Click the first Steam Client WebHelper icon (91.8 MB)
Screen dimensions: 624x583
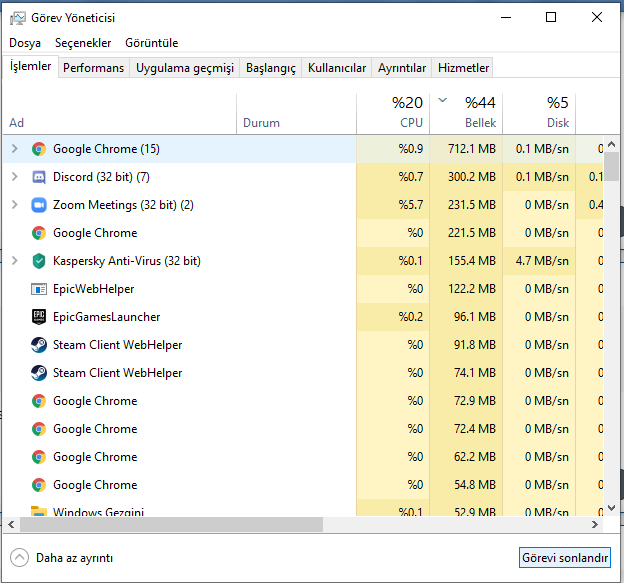[39, 345]
